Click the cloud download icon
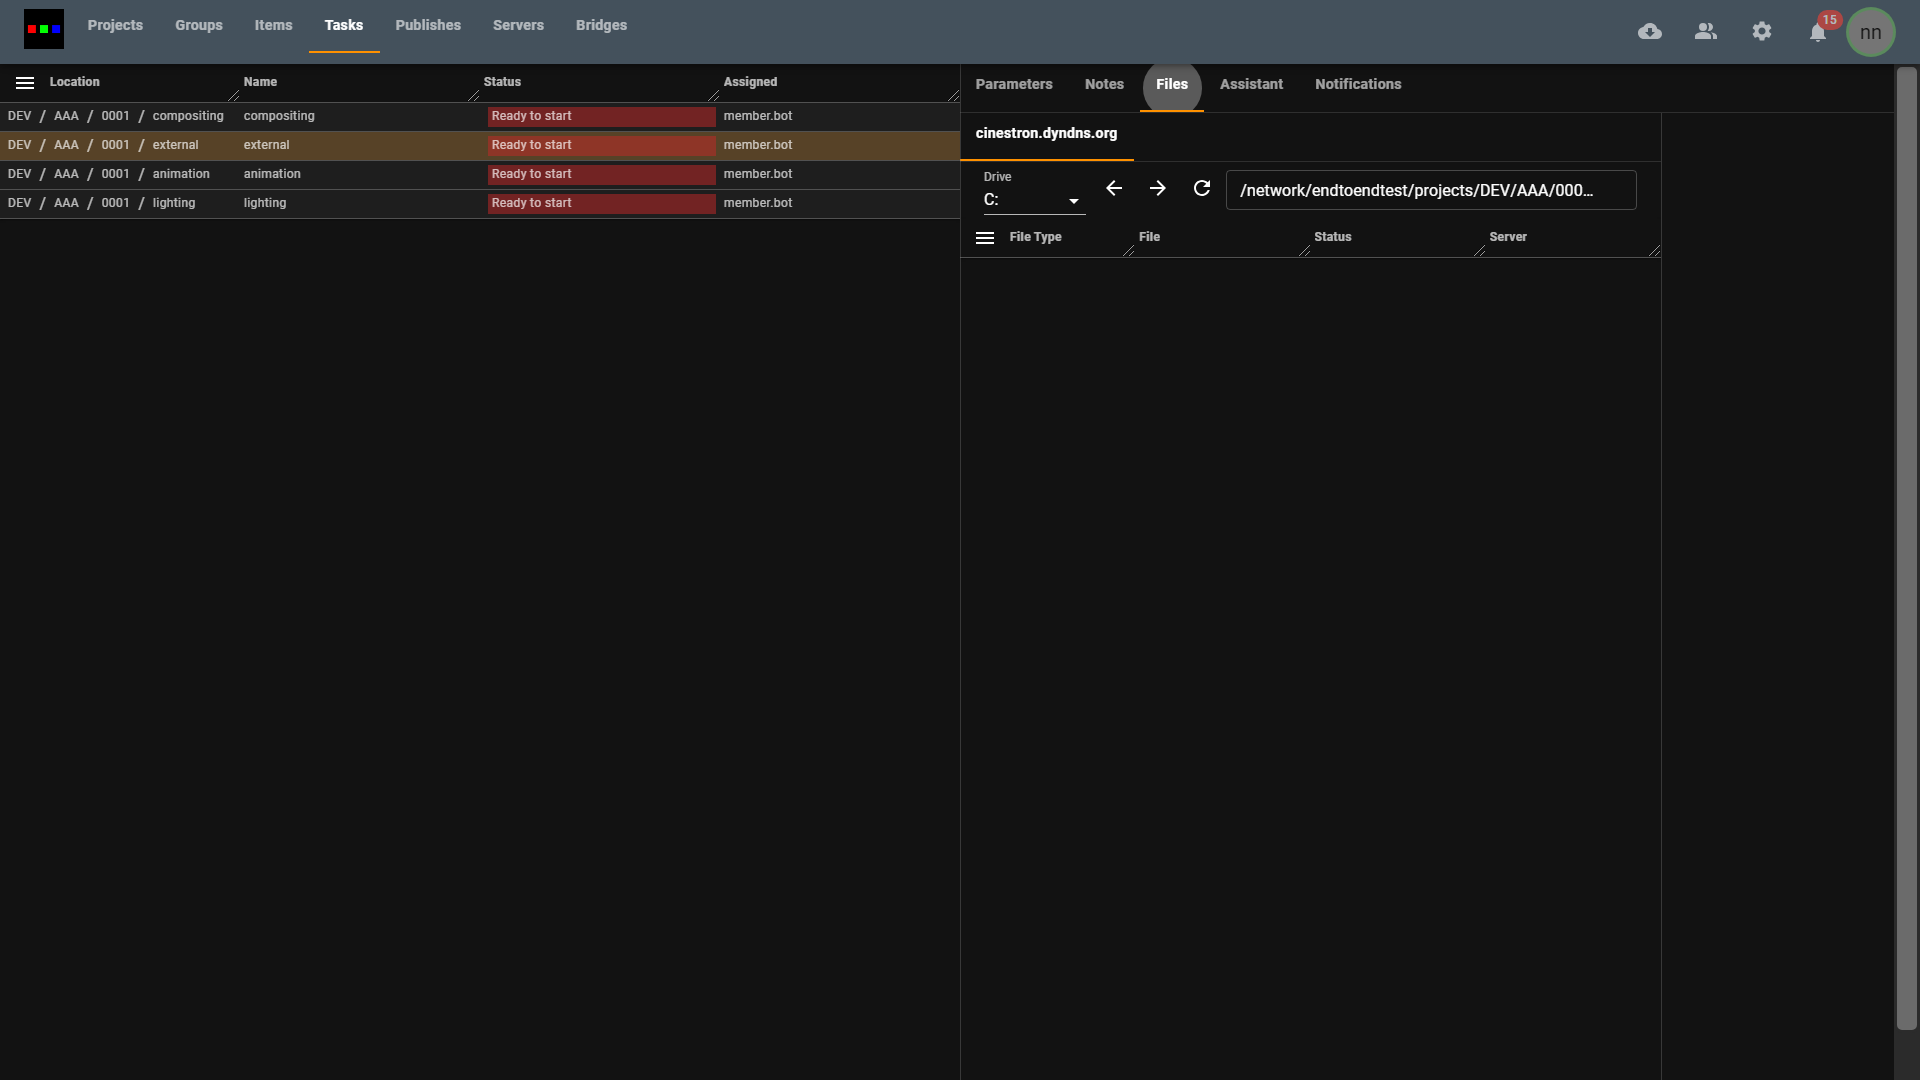 1650,32
